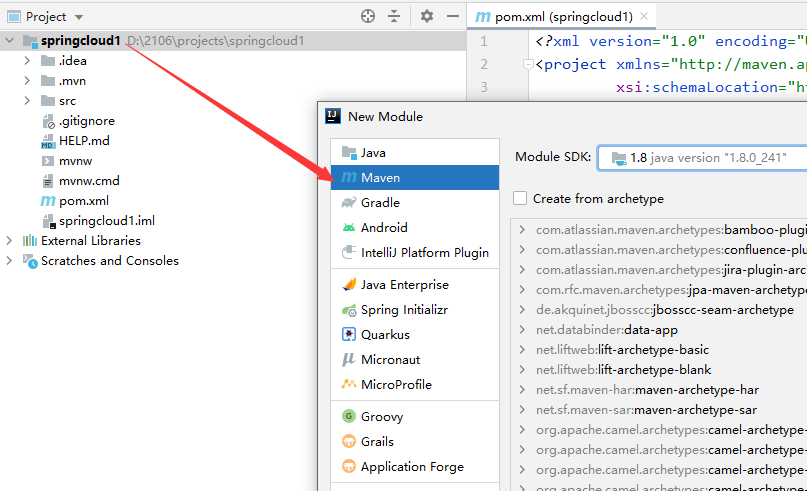Enable Create from archetype checkbox

(520, 198)
